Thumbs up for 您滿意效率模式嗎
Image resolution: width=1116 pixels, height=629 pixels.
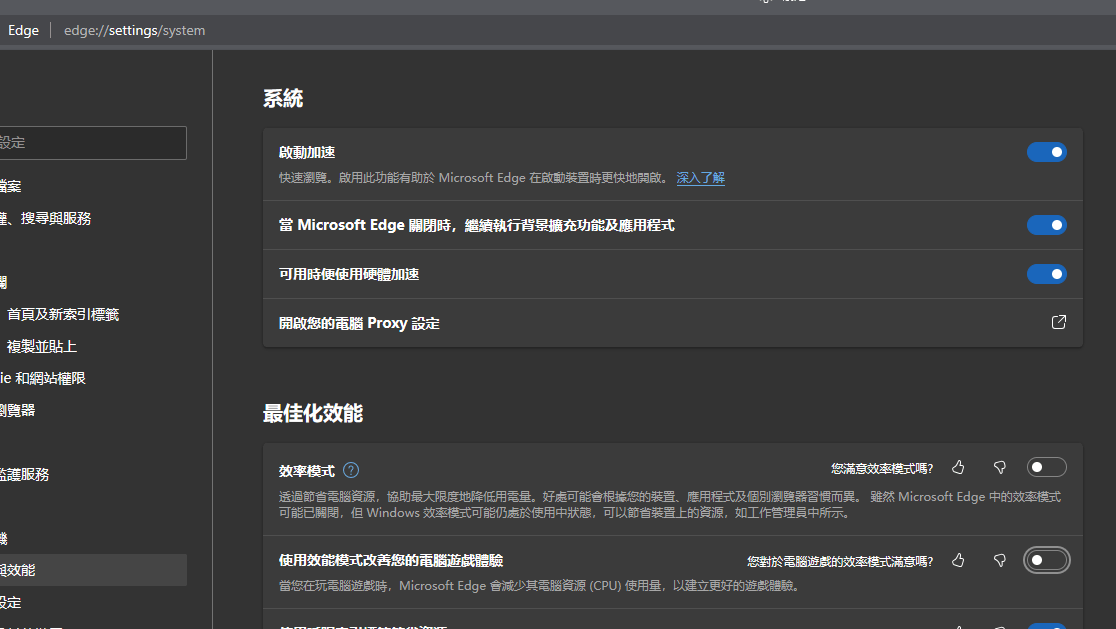958,467
